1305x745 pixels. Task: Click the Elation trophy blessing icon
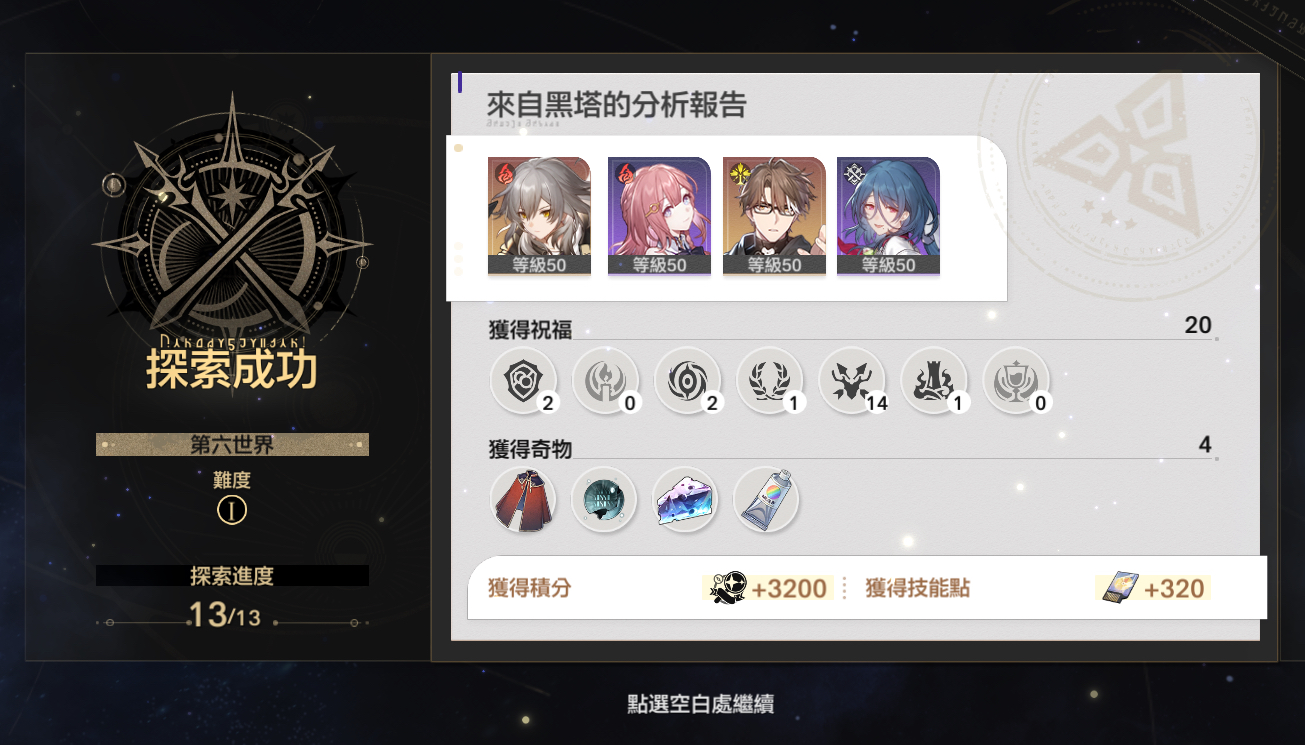[1016, 381]
